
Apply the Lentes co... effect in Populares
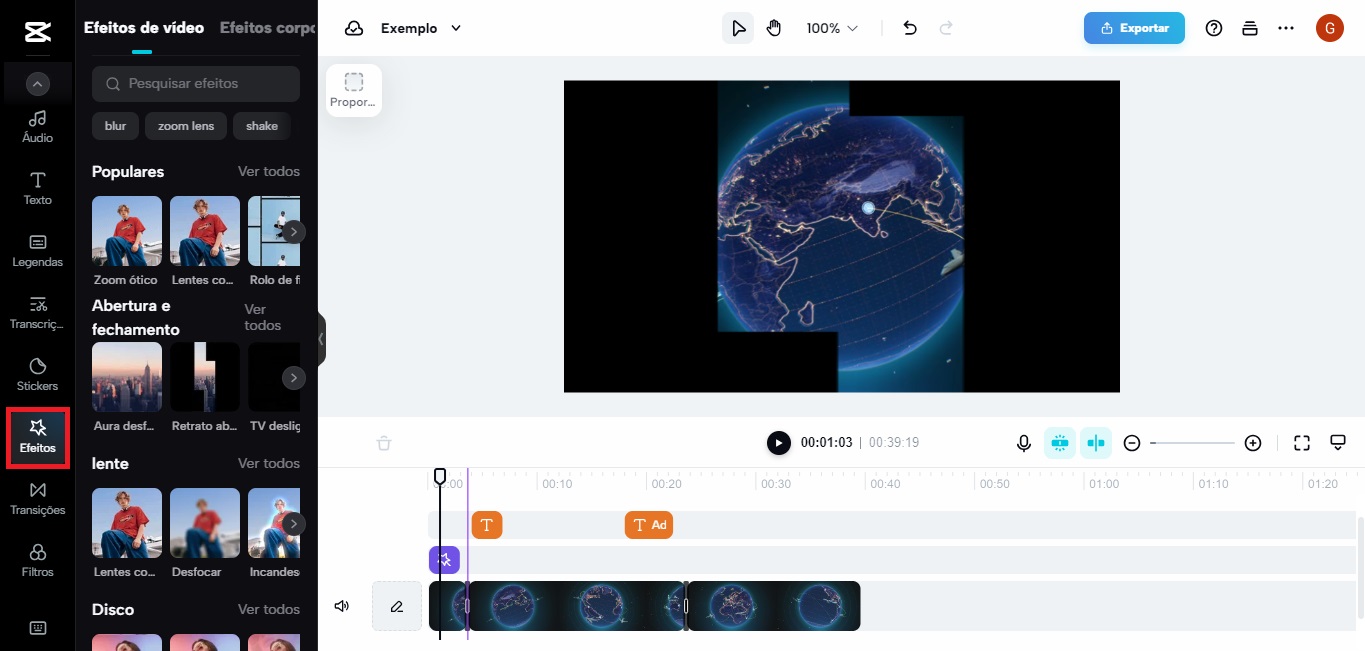[205, 231]
